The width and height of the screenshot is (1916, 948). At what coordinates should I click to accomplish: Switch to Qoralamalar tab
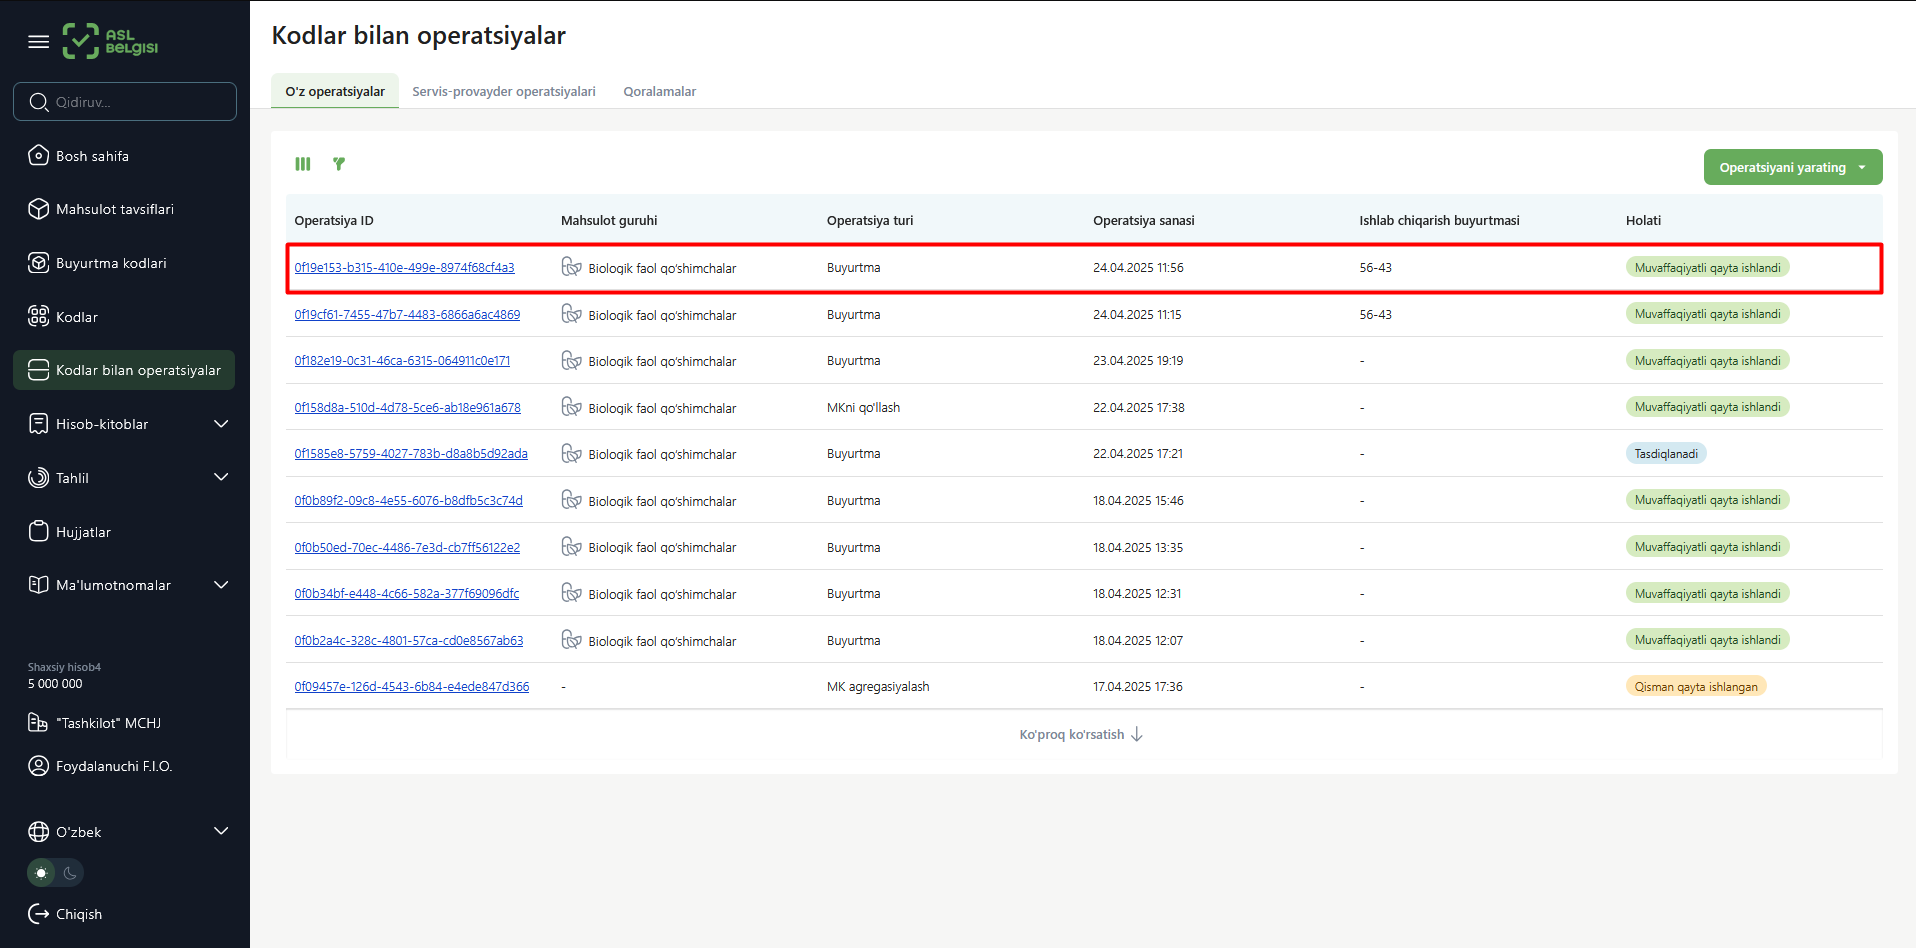click(660, 91)
